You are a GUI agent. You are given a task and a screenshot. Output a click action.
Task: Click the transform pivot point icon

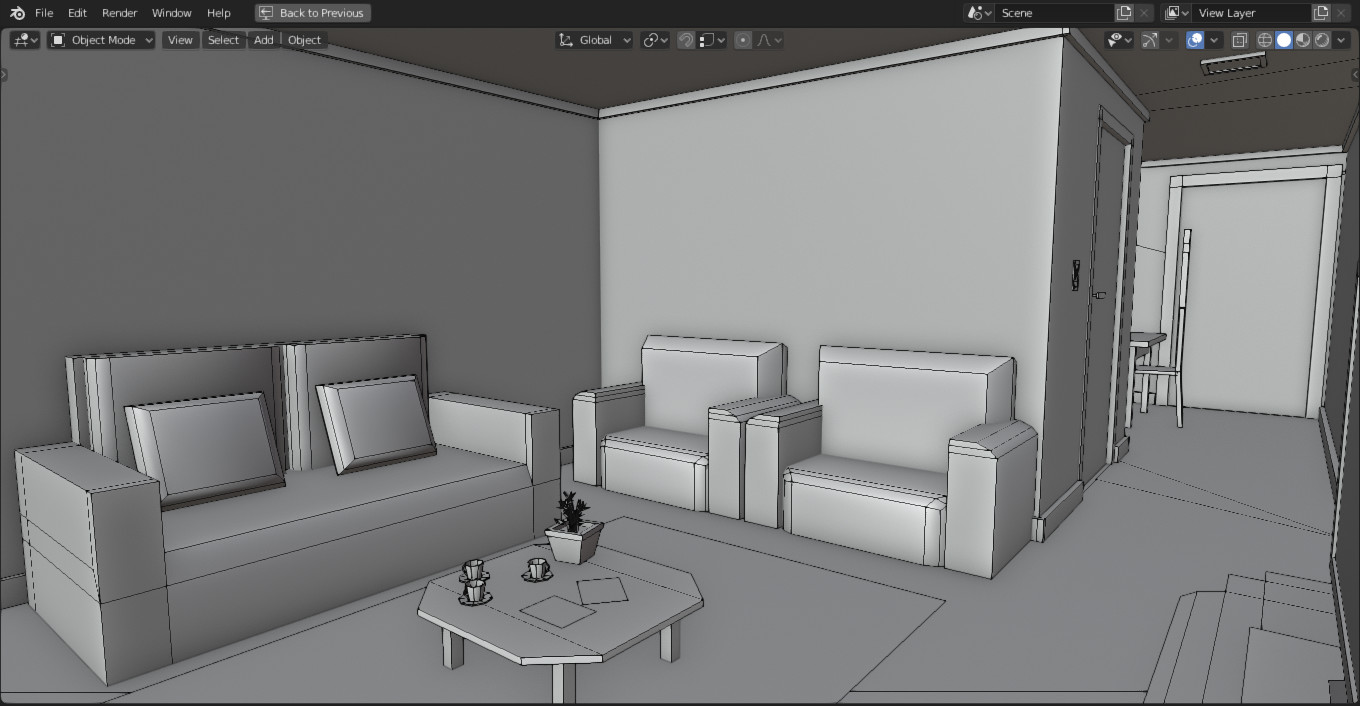click(x=650, y=40)
